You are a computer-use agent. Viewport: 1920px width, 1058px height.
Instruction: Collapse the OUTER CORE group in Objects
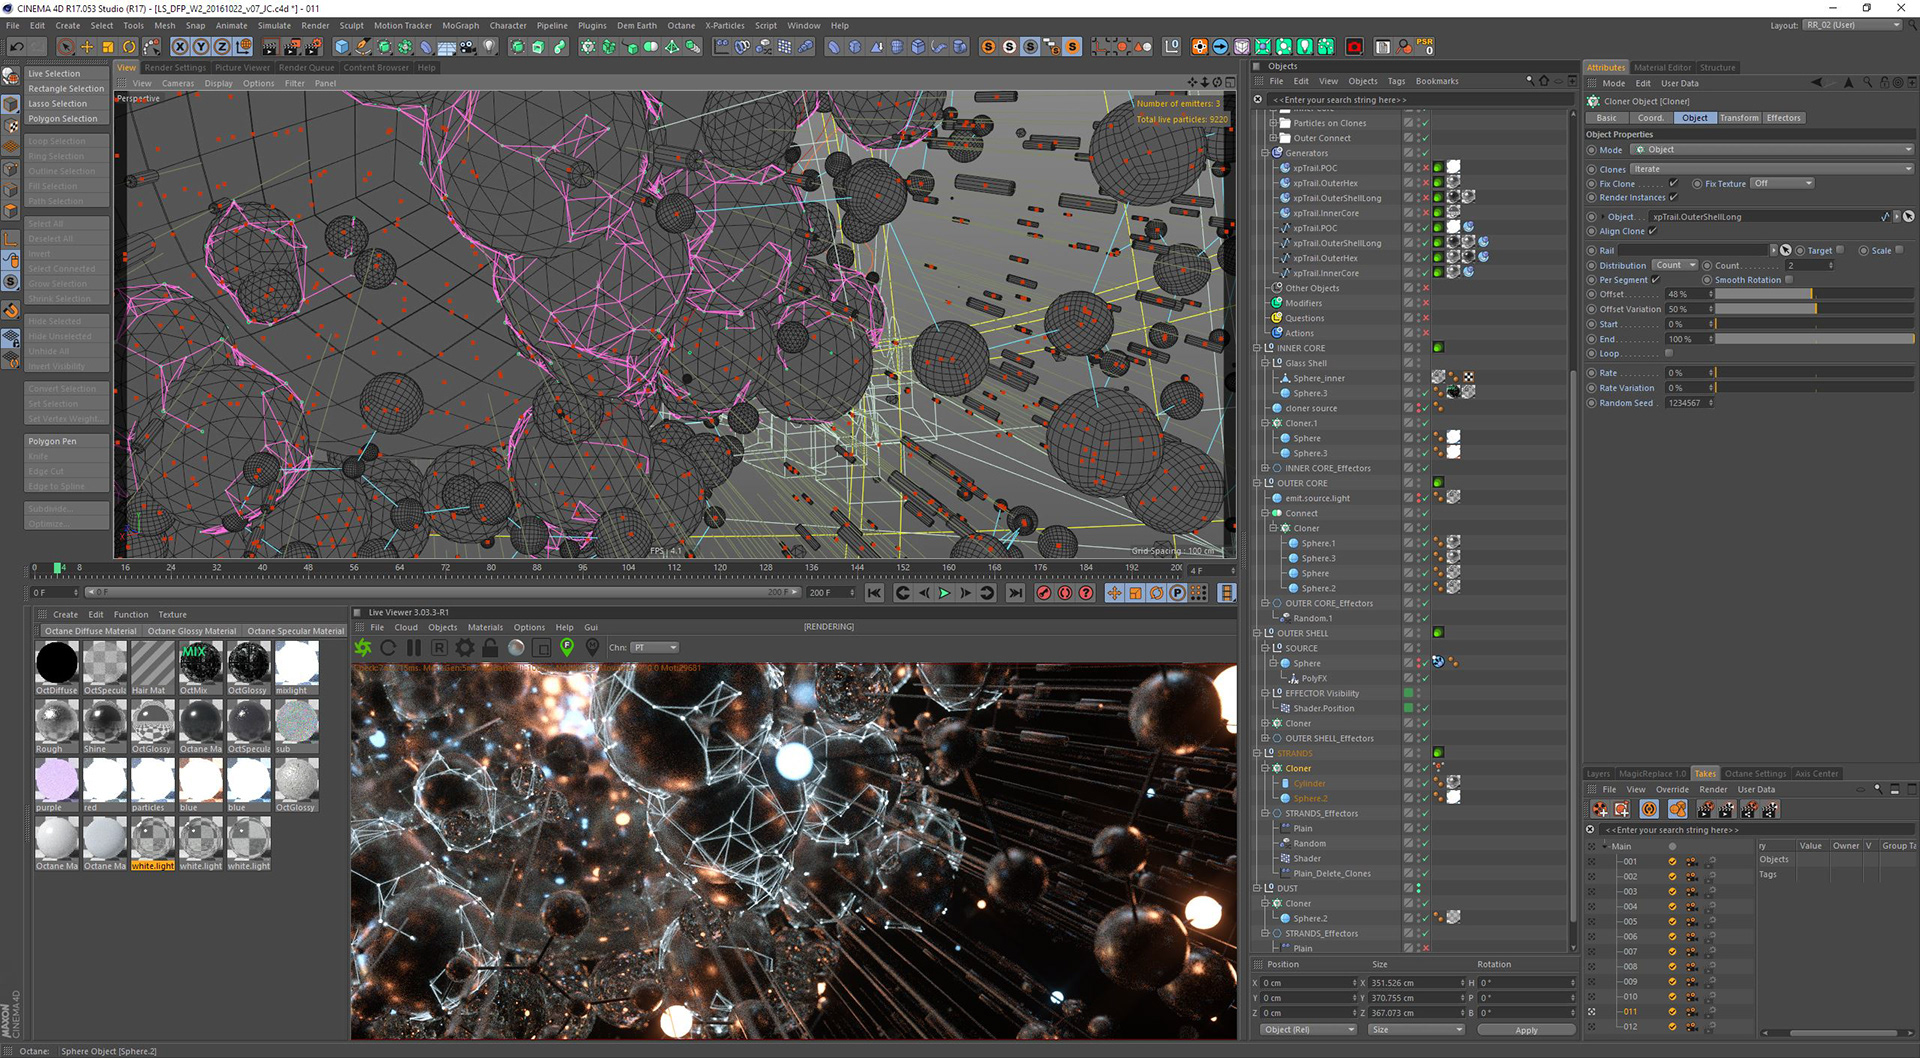(1257, 483)
